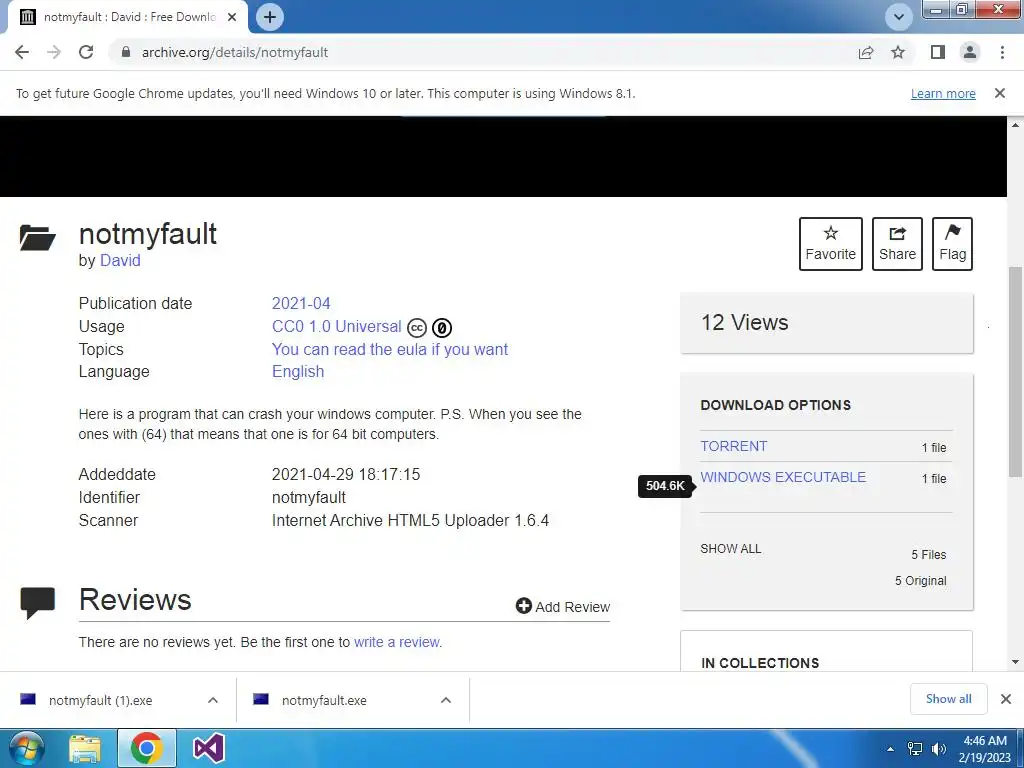Image resolution: width=1024 pixels, height=768 pixels.
Task: Click the Reviews speech bubble icon
Action: tap(37, 603)
